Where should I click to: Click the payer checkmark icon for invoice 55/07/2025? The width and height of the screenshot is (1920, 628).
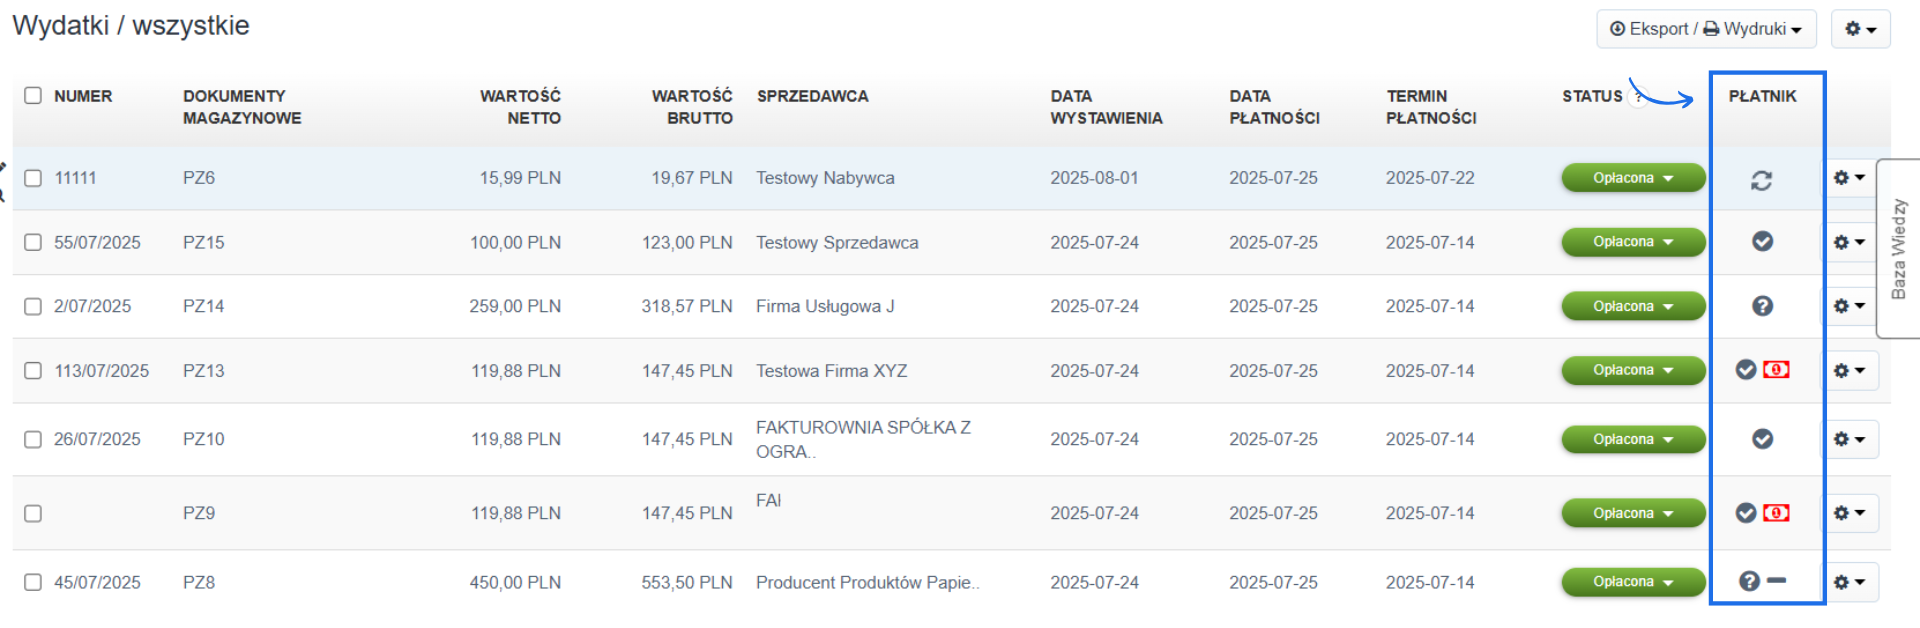[1762, 242]
